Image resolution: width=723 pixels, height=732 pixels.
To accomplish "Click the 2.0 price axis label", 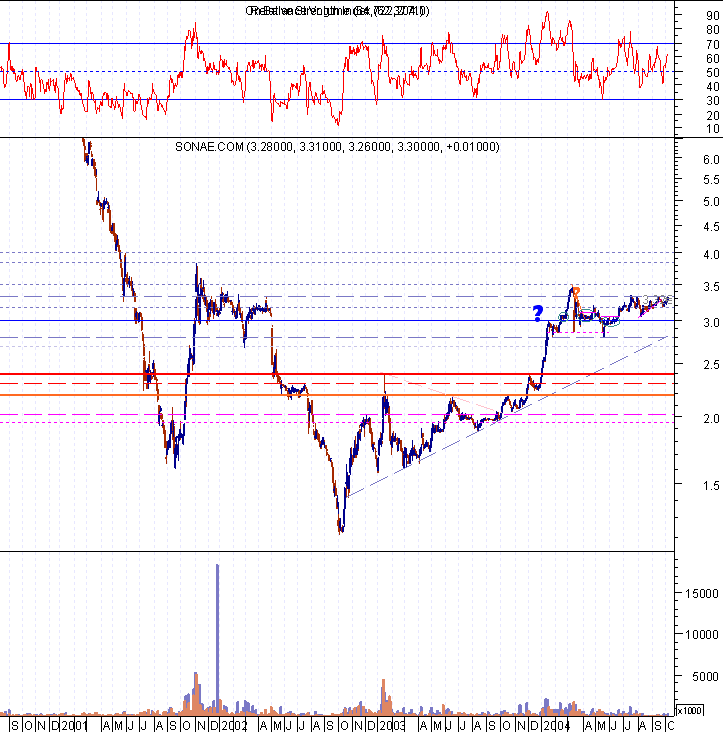I will (711, 418).
